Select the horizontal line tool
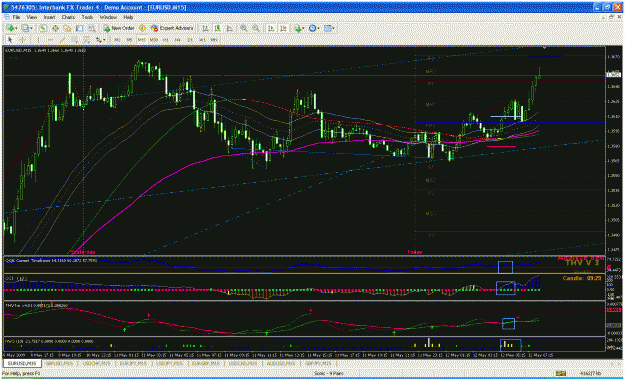Viewport: 625px width, 379px height. [51, 40]
